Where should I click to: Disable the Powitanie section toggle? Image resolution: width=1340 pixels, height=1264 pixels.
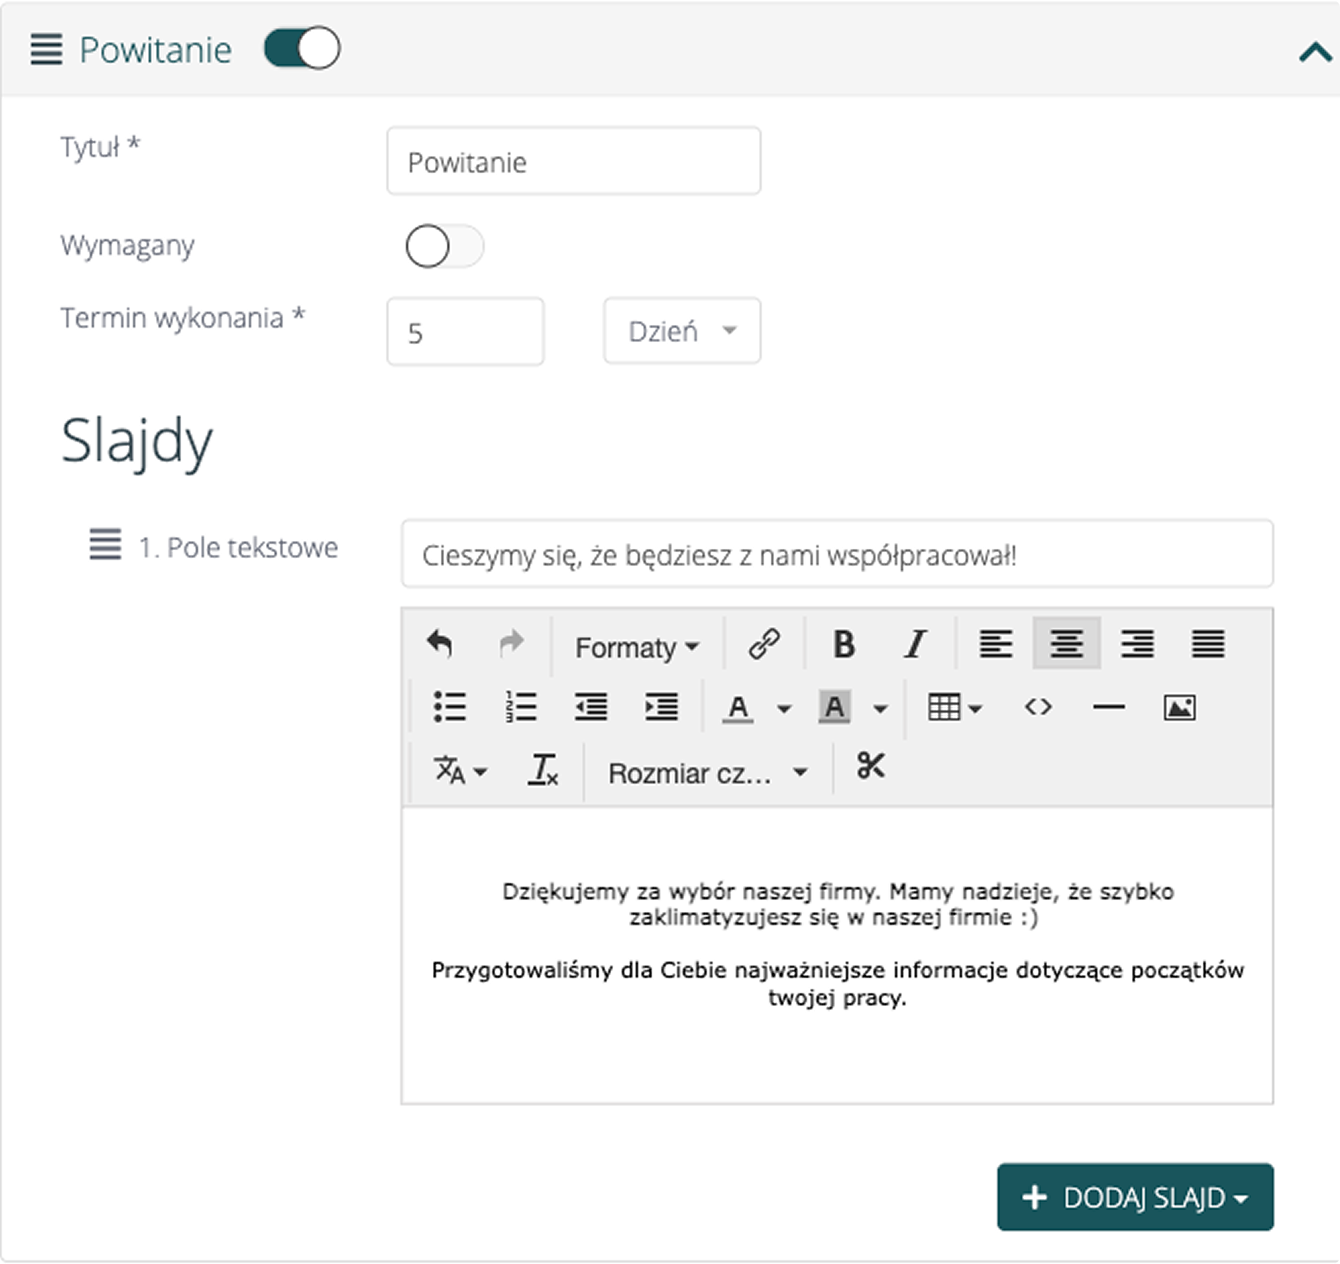pos(302,48)
